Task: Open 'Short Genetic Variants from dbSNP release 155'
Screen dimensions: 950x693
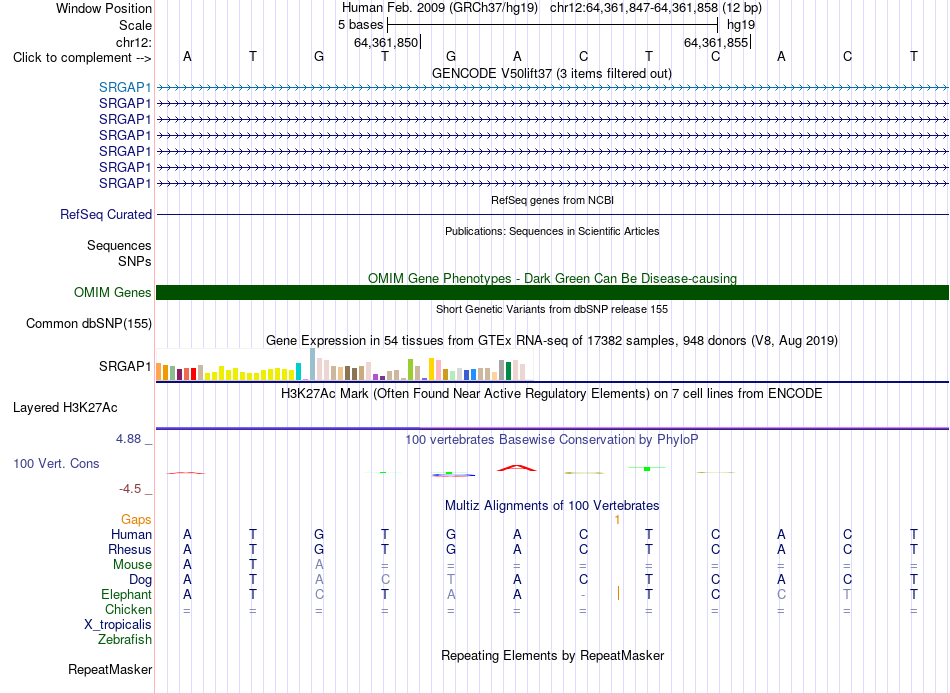Action: (552, 309)
